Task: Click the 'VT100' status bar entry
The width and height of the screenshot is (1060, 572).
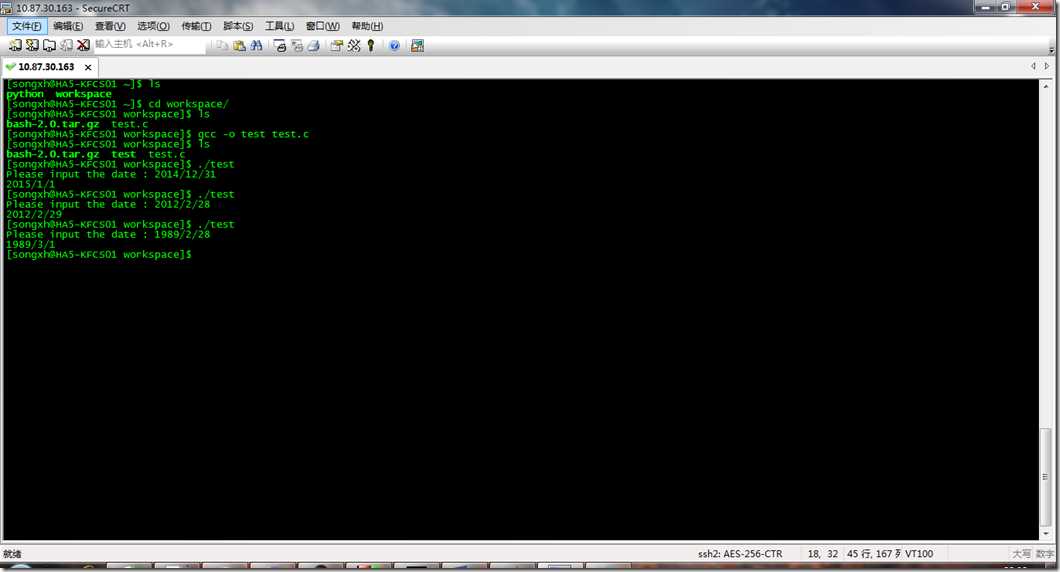Action: click(919, 554)
